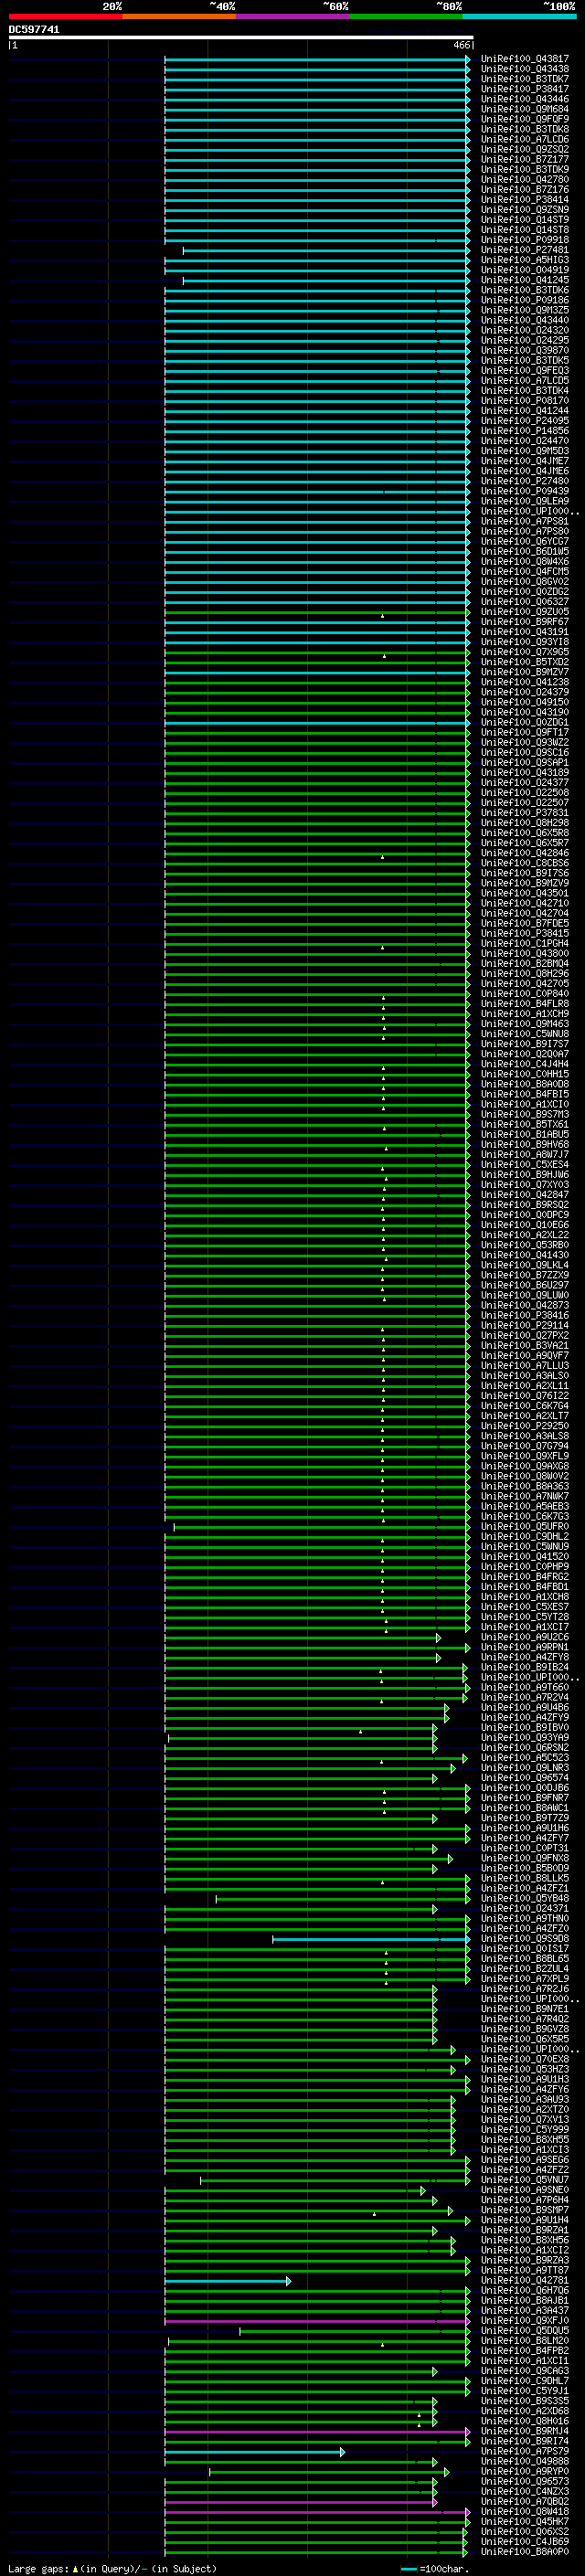Click the label UniRef100_O24379

coord(525,692)
